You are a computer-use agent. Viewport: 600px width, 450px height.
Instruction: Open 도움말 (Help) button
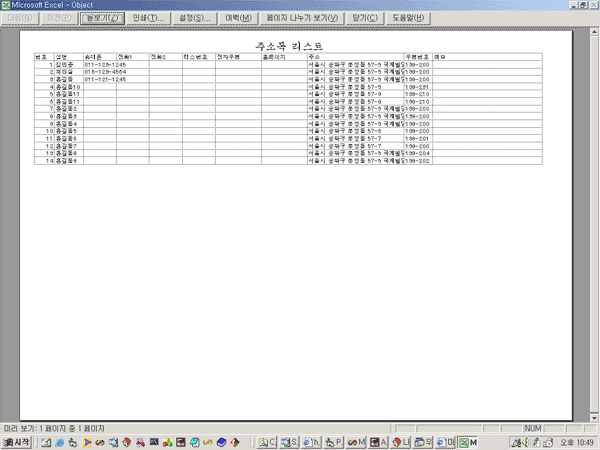coord(411,18)
